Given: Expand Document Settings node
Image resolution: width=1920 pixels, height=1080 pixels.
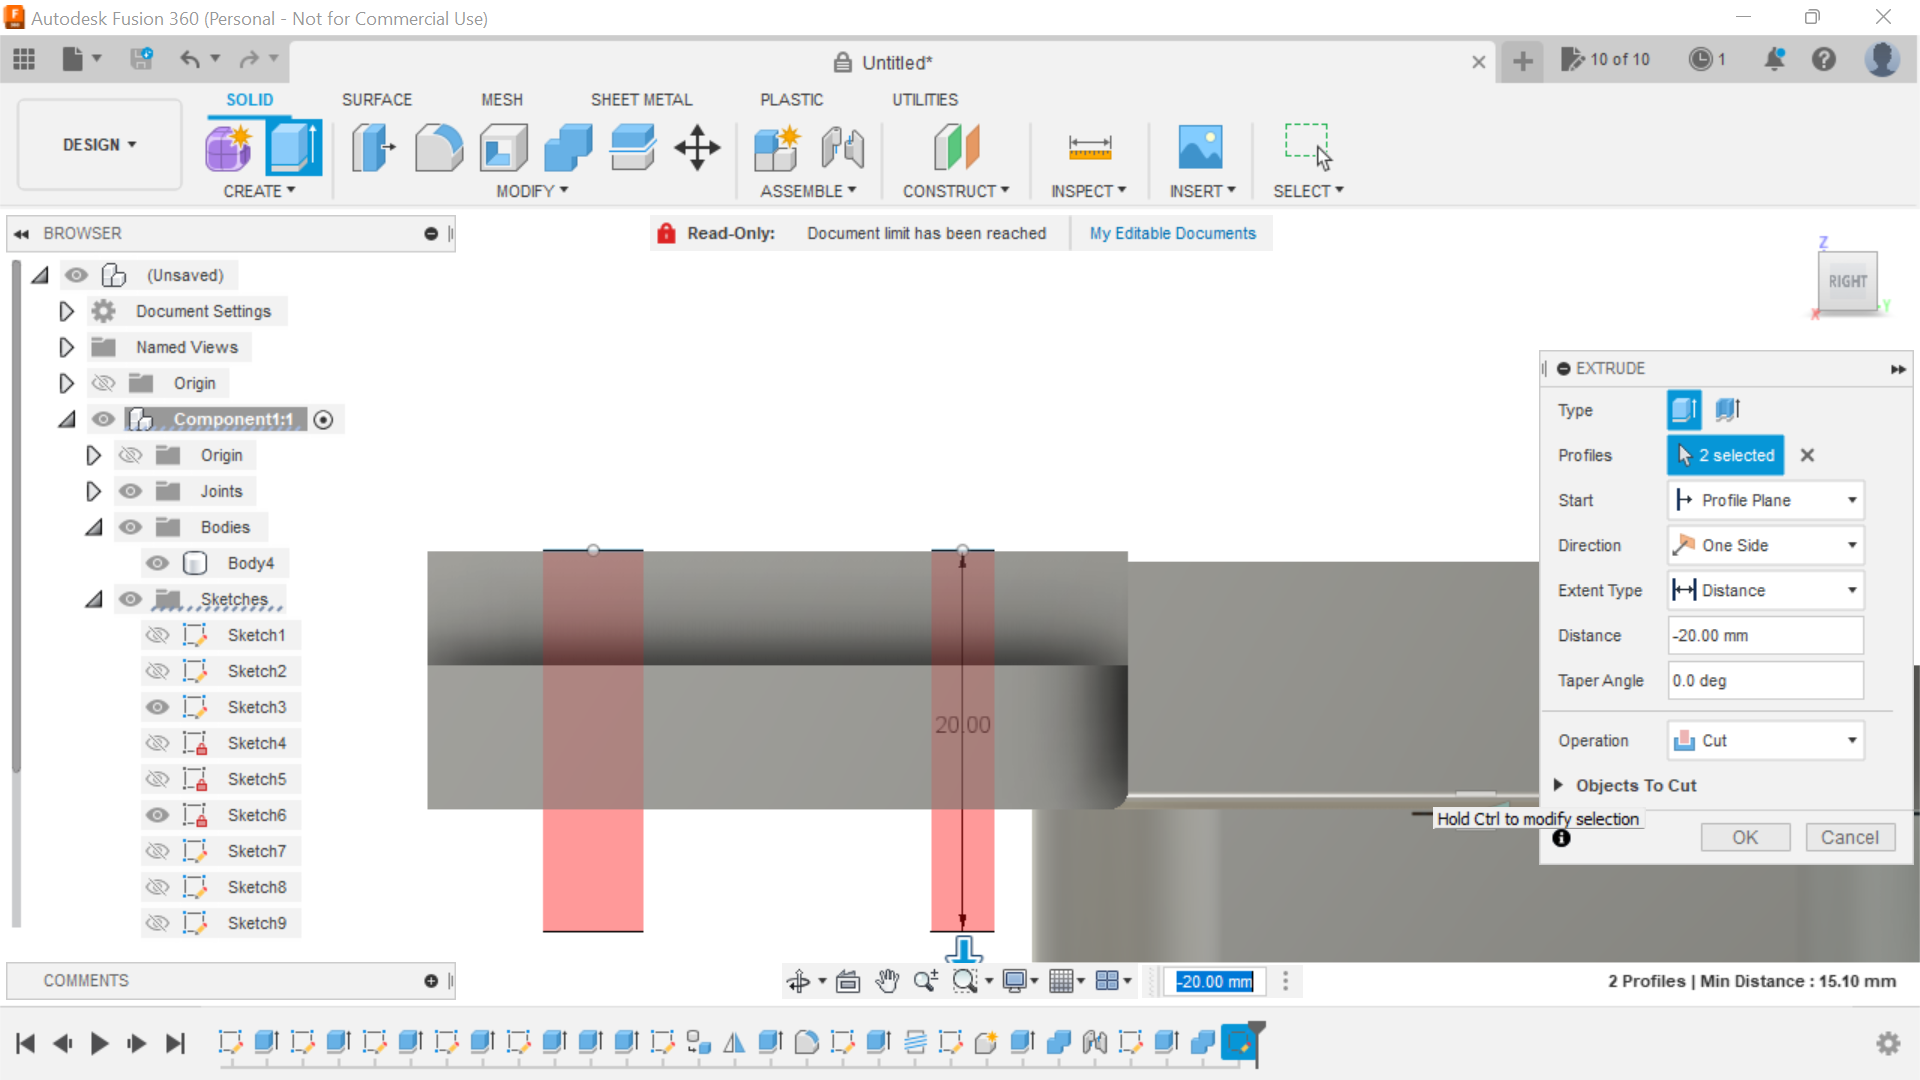Looking at the screenshot, I should (x=66, y=311).
